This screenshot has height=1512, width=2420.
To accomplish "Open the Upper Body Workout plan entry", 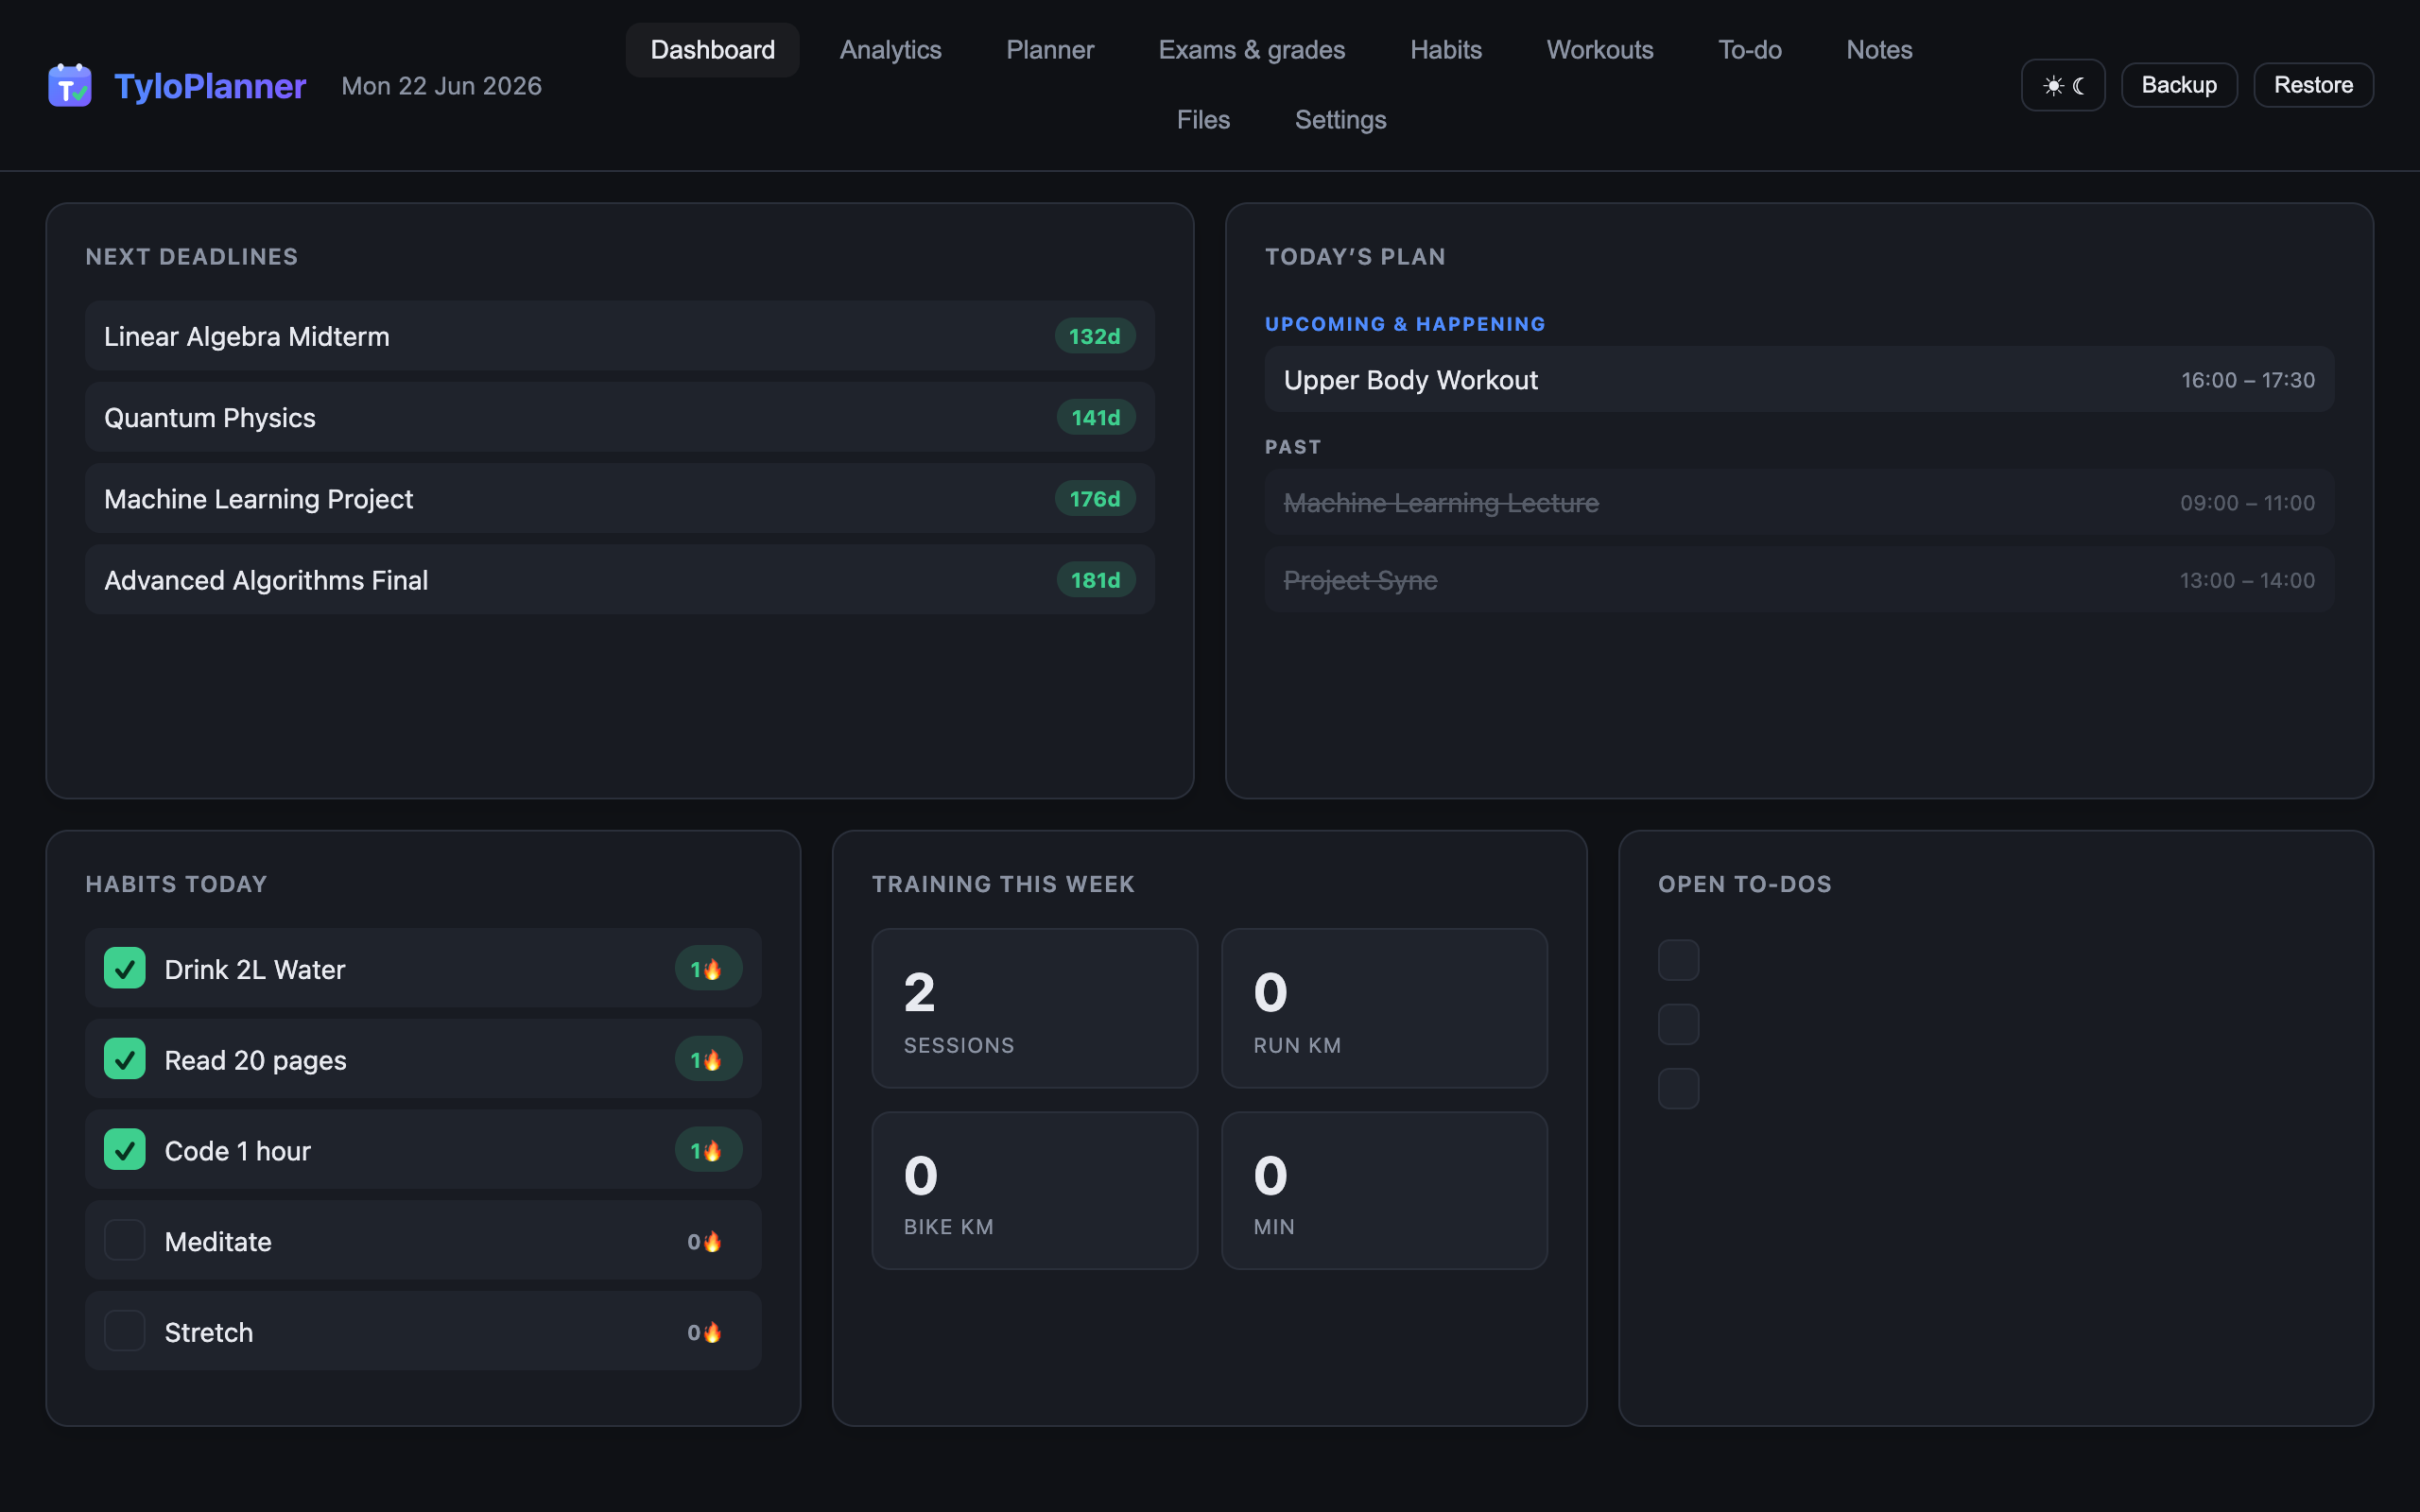I will pos(1799,380).
